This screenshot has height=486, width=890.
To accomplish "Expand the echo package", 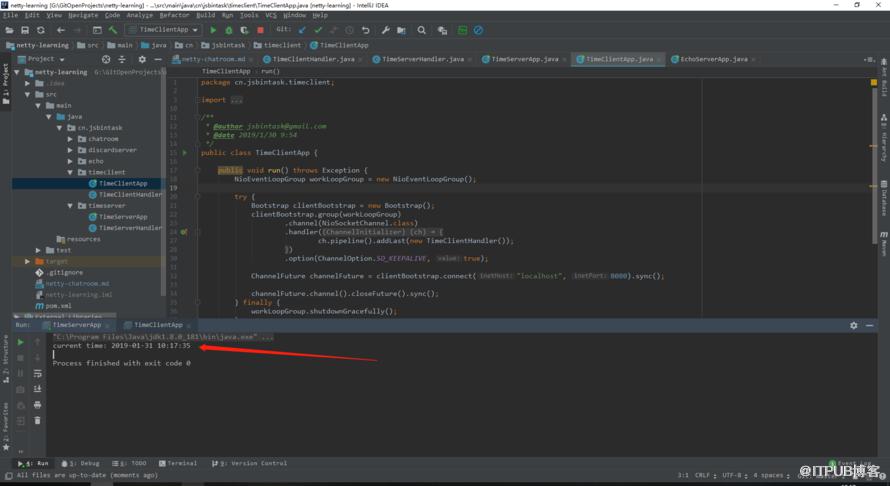I will [70, 161].
